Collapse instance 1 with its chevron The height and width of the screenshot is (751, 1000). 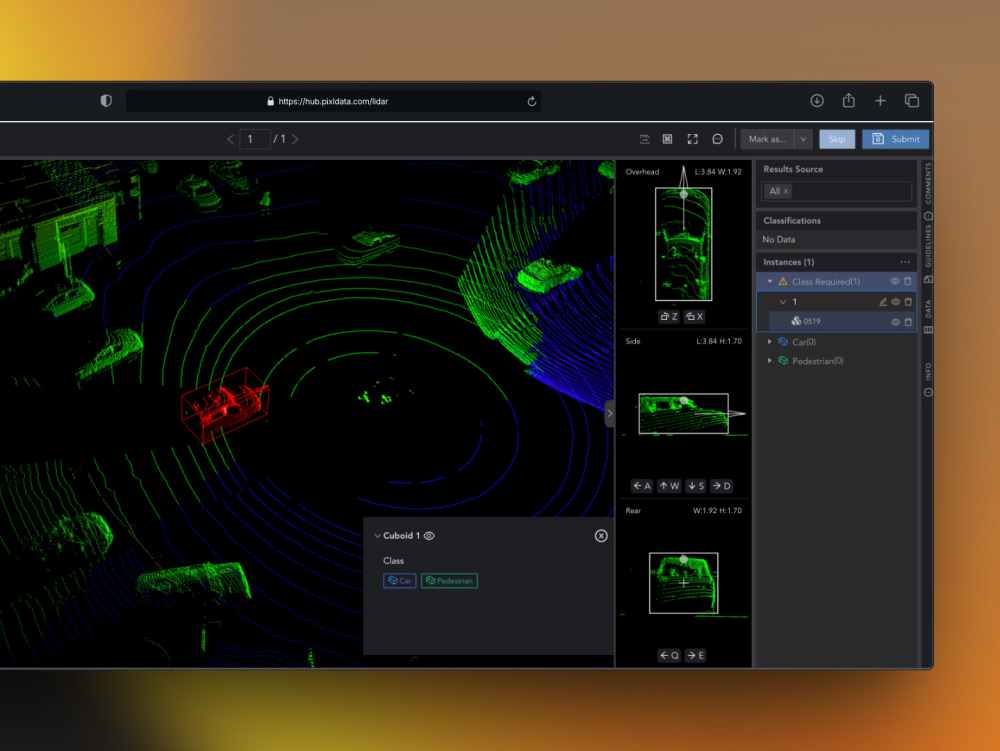pos(783,302)
